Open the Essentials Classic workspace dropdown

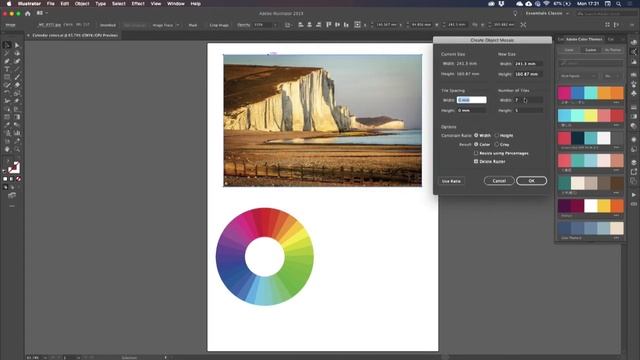547,13
